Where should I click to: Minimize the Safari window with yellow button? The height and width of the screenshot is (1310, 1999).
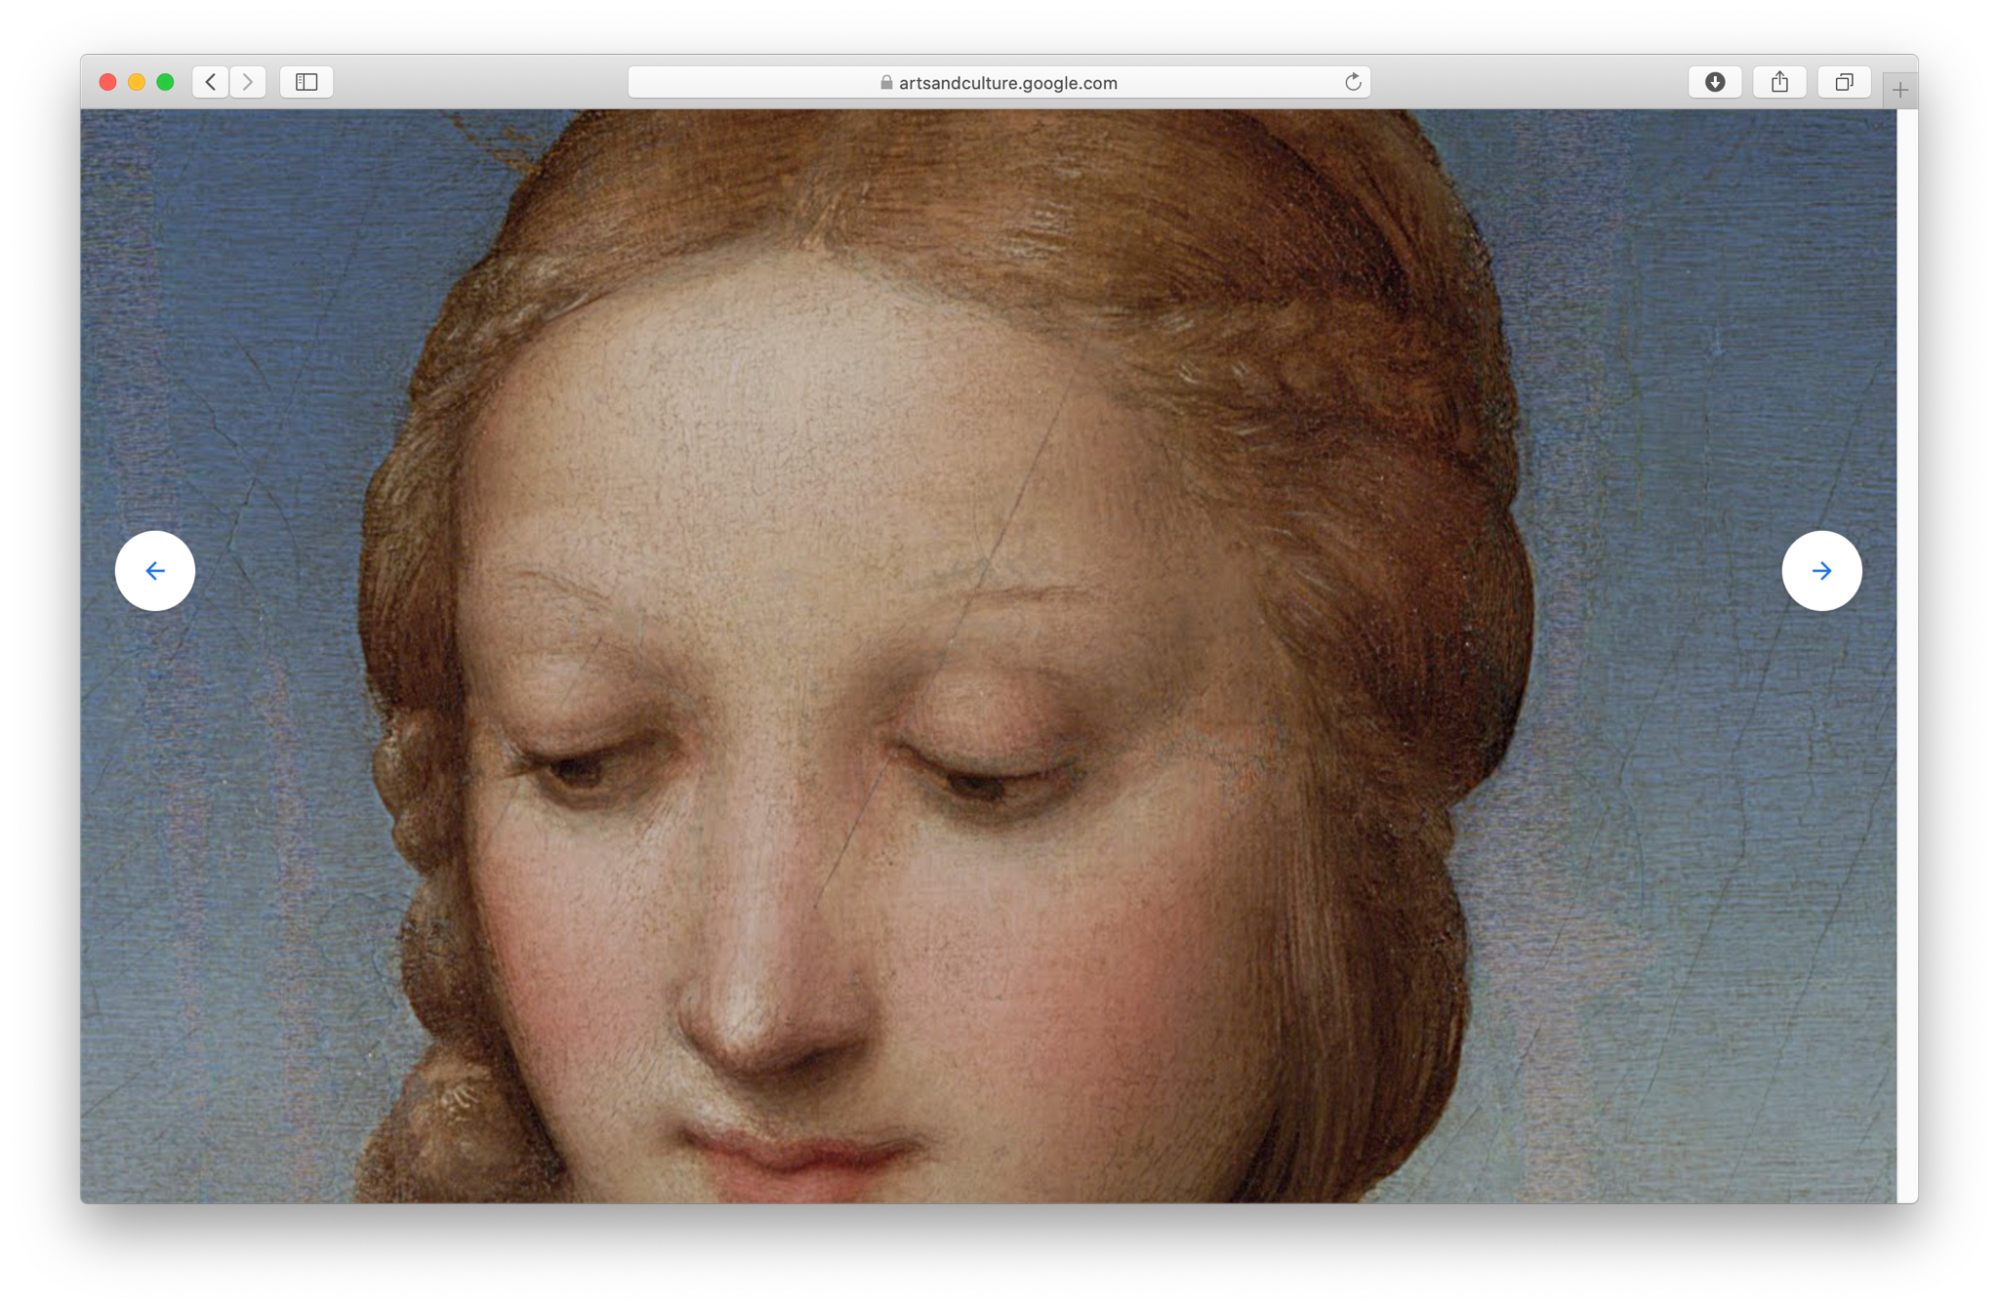pyautogui.click(x=137, y=82)
